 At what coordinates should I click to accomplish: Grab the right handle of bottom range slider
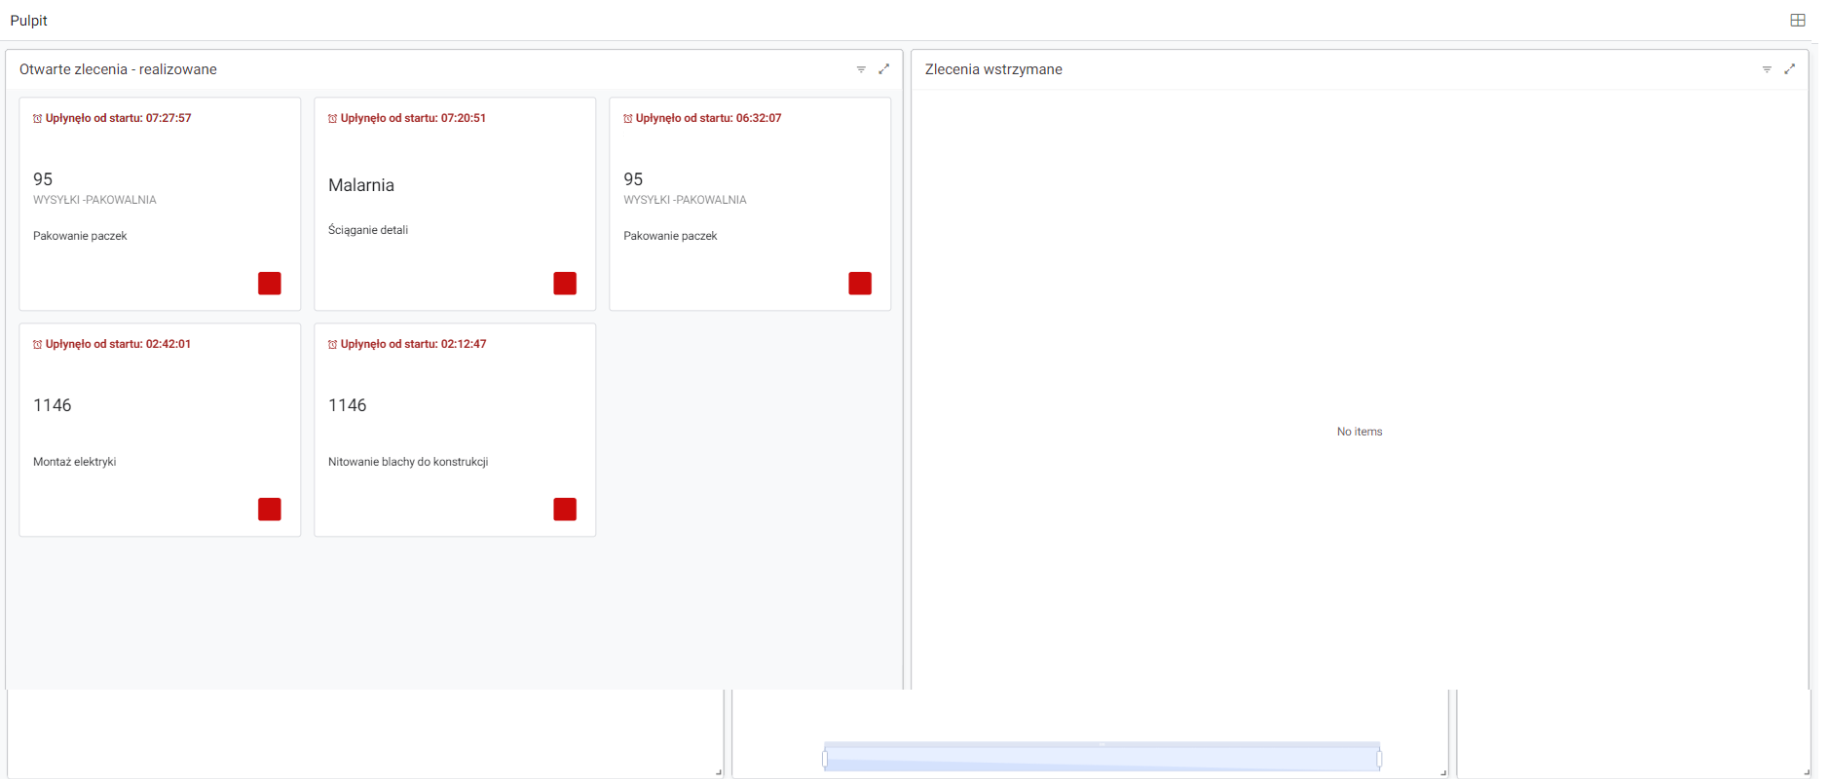(1379, 759)
